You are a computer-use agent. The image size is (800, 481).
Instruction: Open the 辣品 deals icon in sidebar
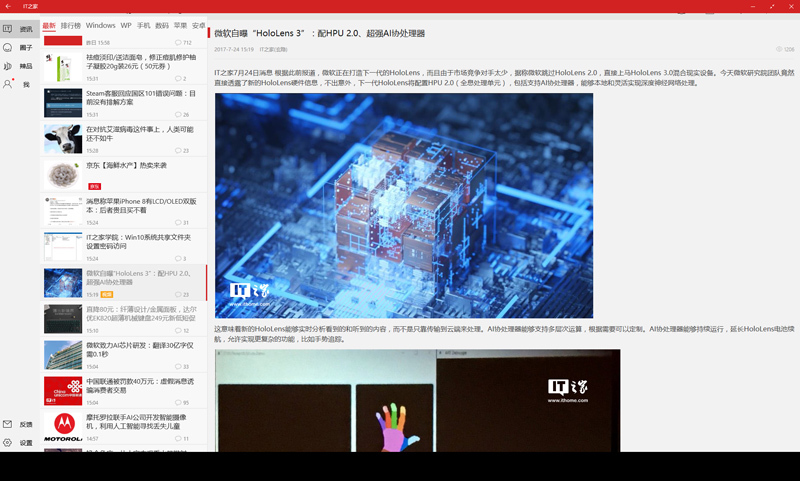coord(8,66)
